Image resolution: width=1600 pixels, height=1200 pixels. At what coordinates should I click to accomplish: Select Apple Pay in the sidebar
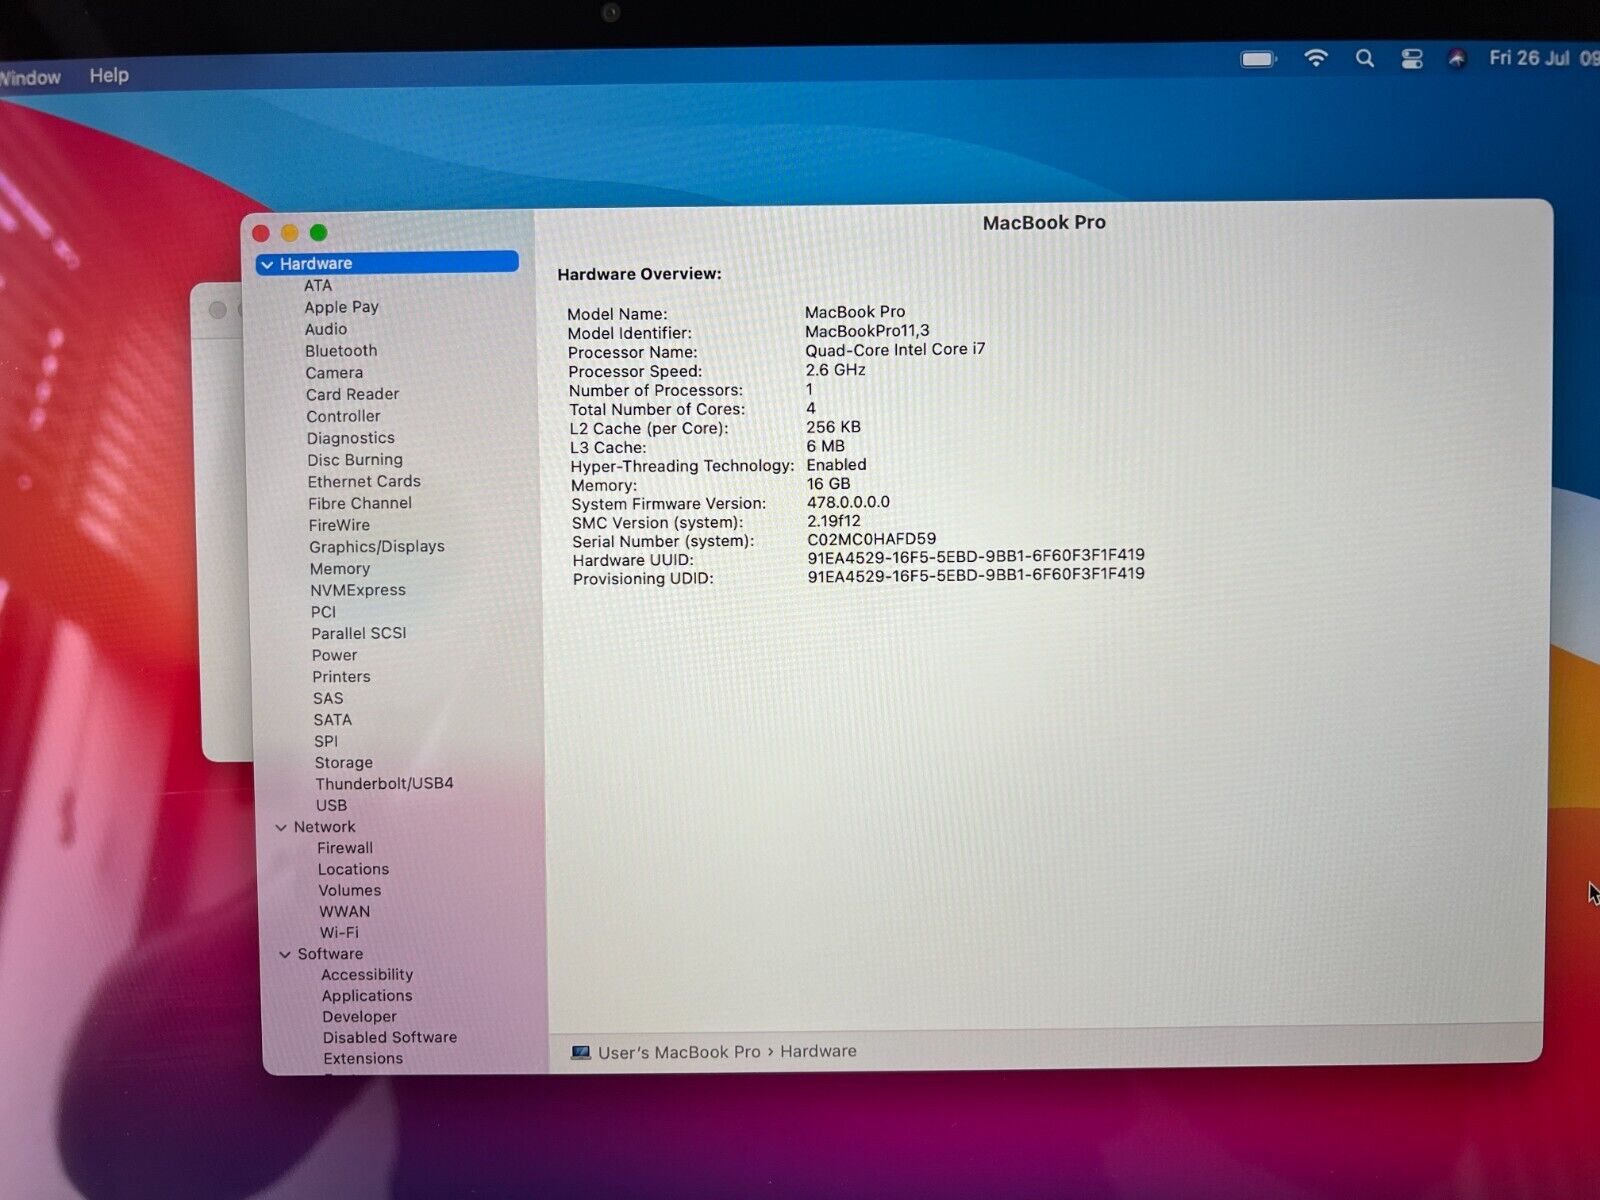pyautogui.click(x=341, y=307)
